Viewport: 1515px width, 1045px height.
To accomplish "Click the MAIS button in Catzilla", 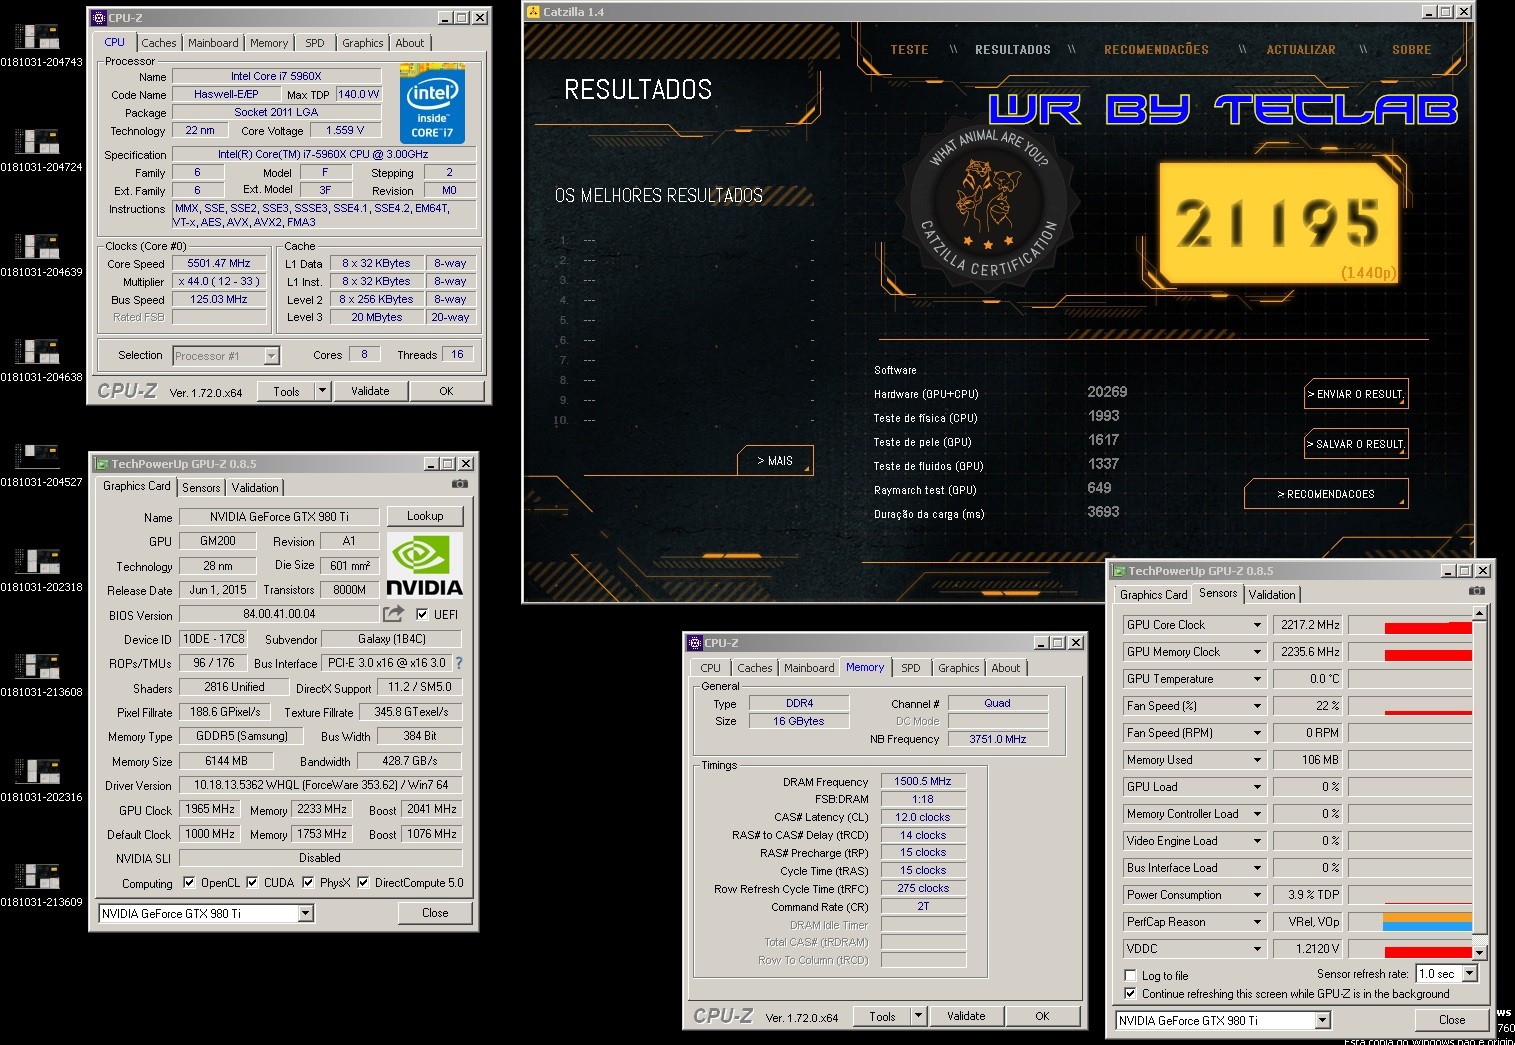I will tap(775, 461).
